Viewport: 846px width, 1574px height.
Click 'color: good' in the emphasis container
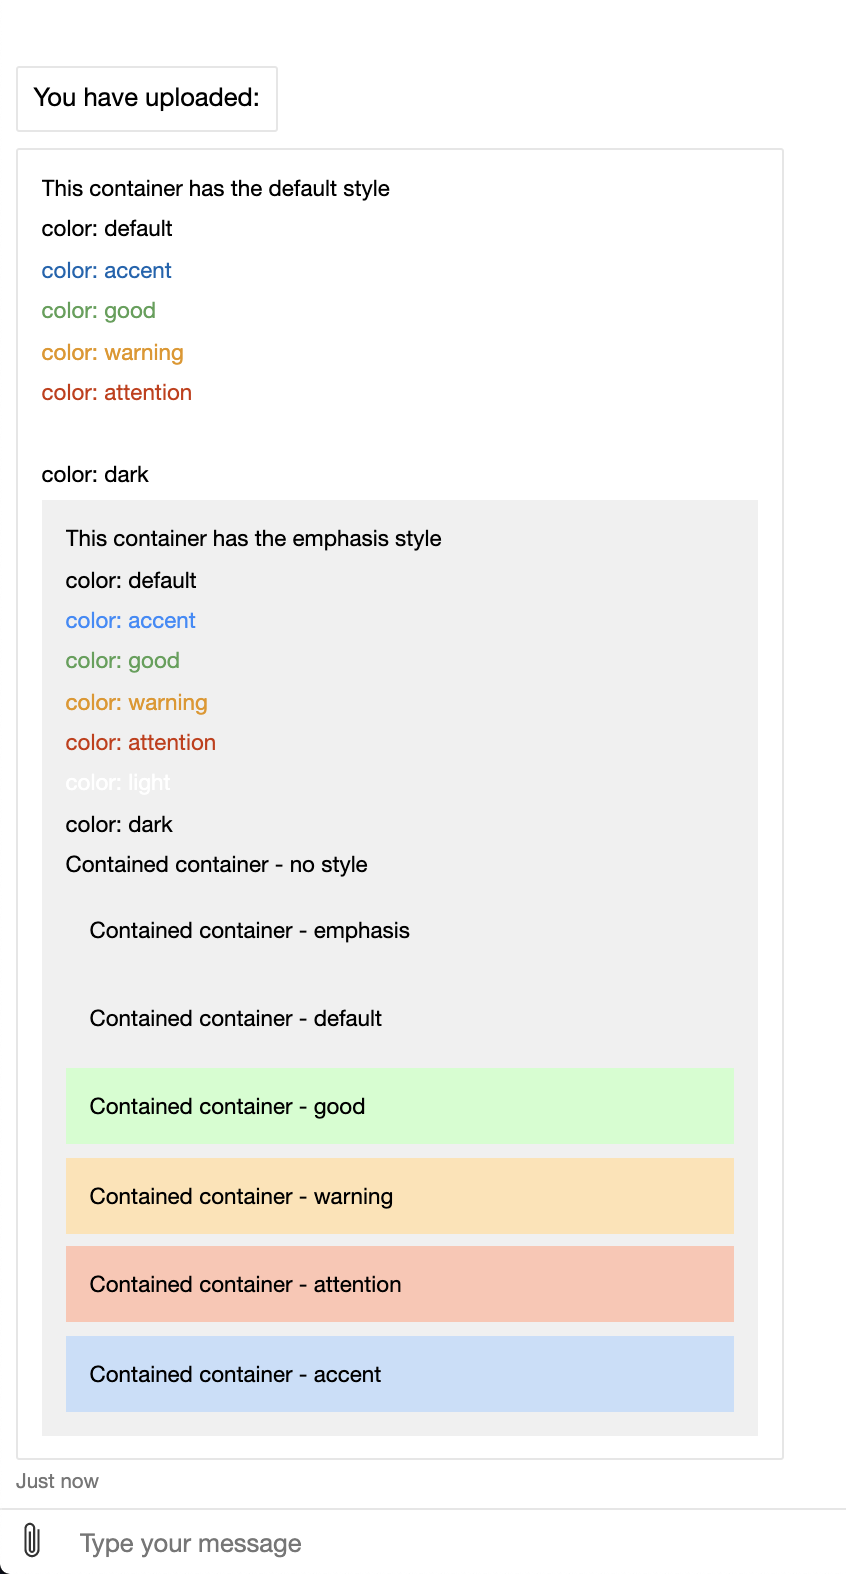pyautogui.click(x=122, y=660)
